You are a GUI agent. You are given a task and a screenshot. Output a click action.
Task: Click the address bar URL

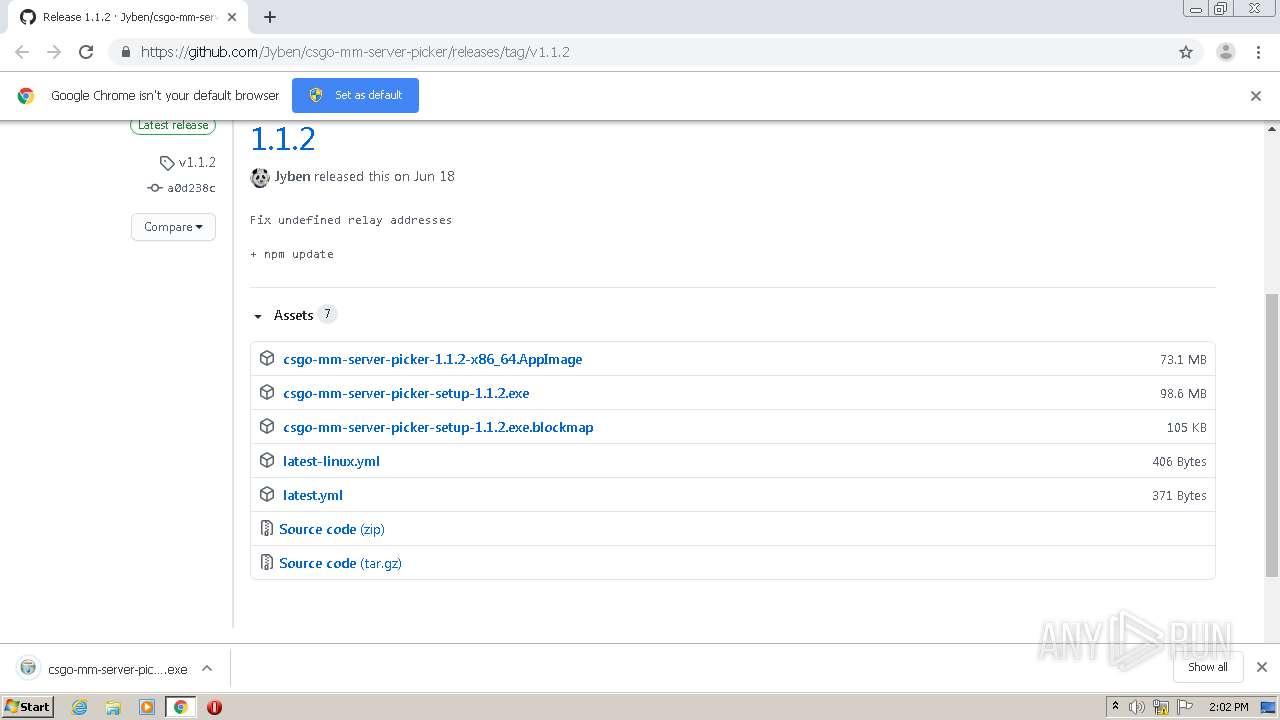click(x=355, y=52)
